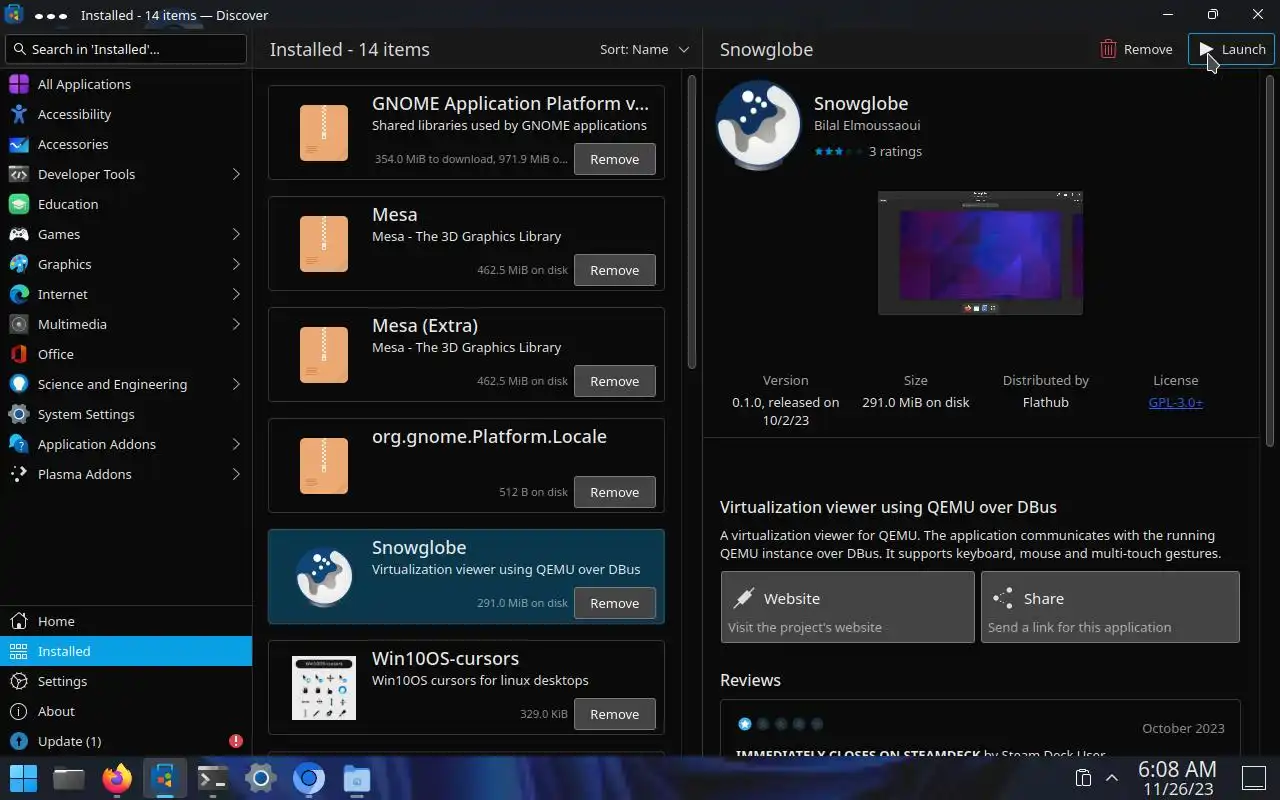1280x800 pixels.
Task: Select the Application Addons icon
Action: [x=19, y=444]
